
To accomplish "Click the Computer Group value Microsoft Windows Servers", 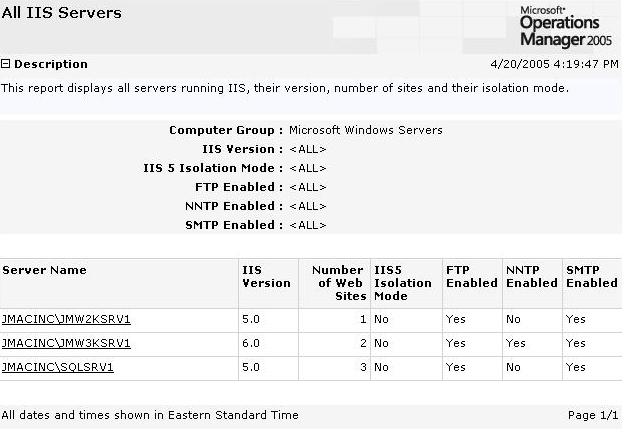I will [x=366, y=130].
